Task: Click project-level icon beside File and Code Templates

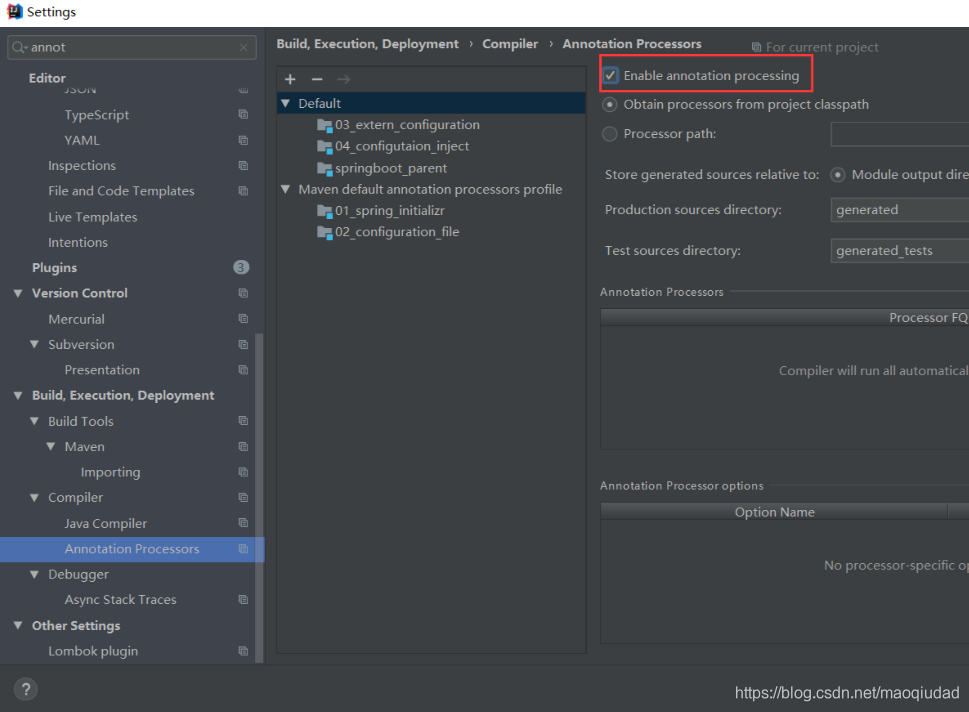Action: point(243,191)
